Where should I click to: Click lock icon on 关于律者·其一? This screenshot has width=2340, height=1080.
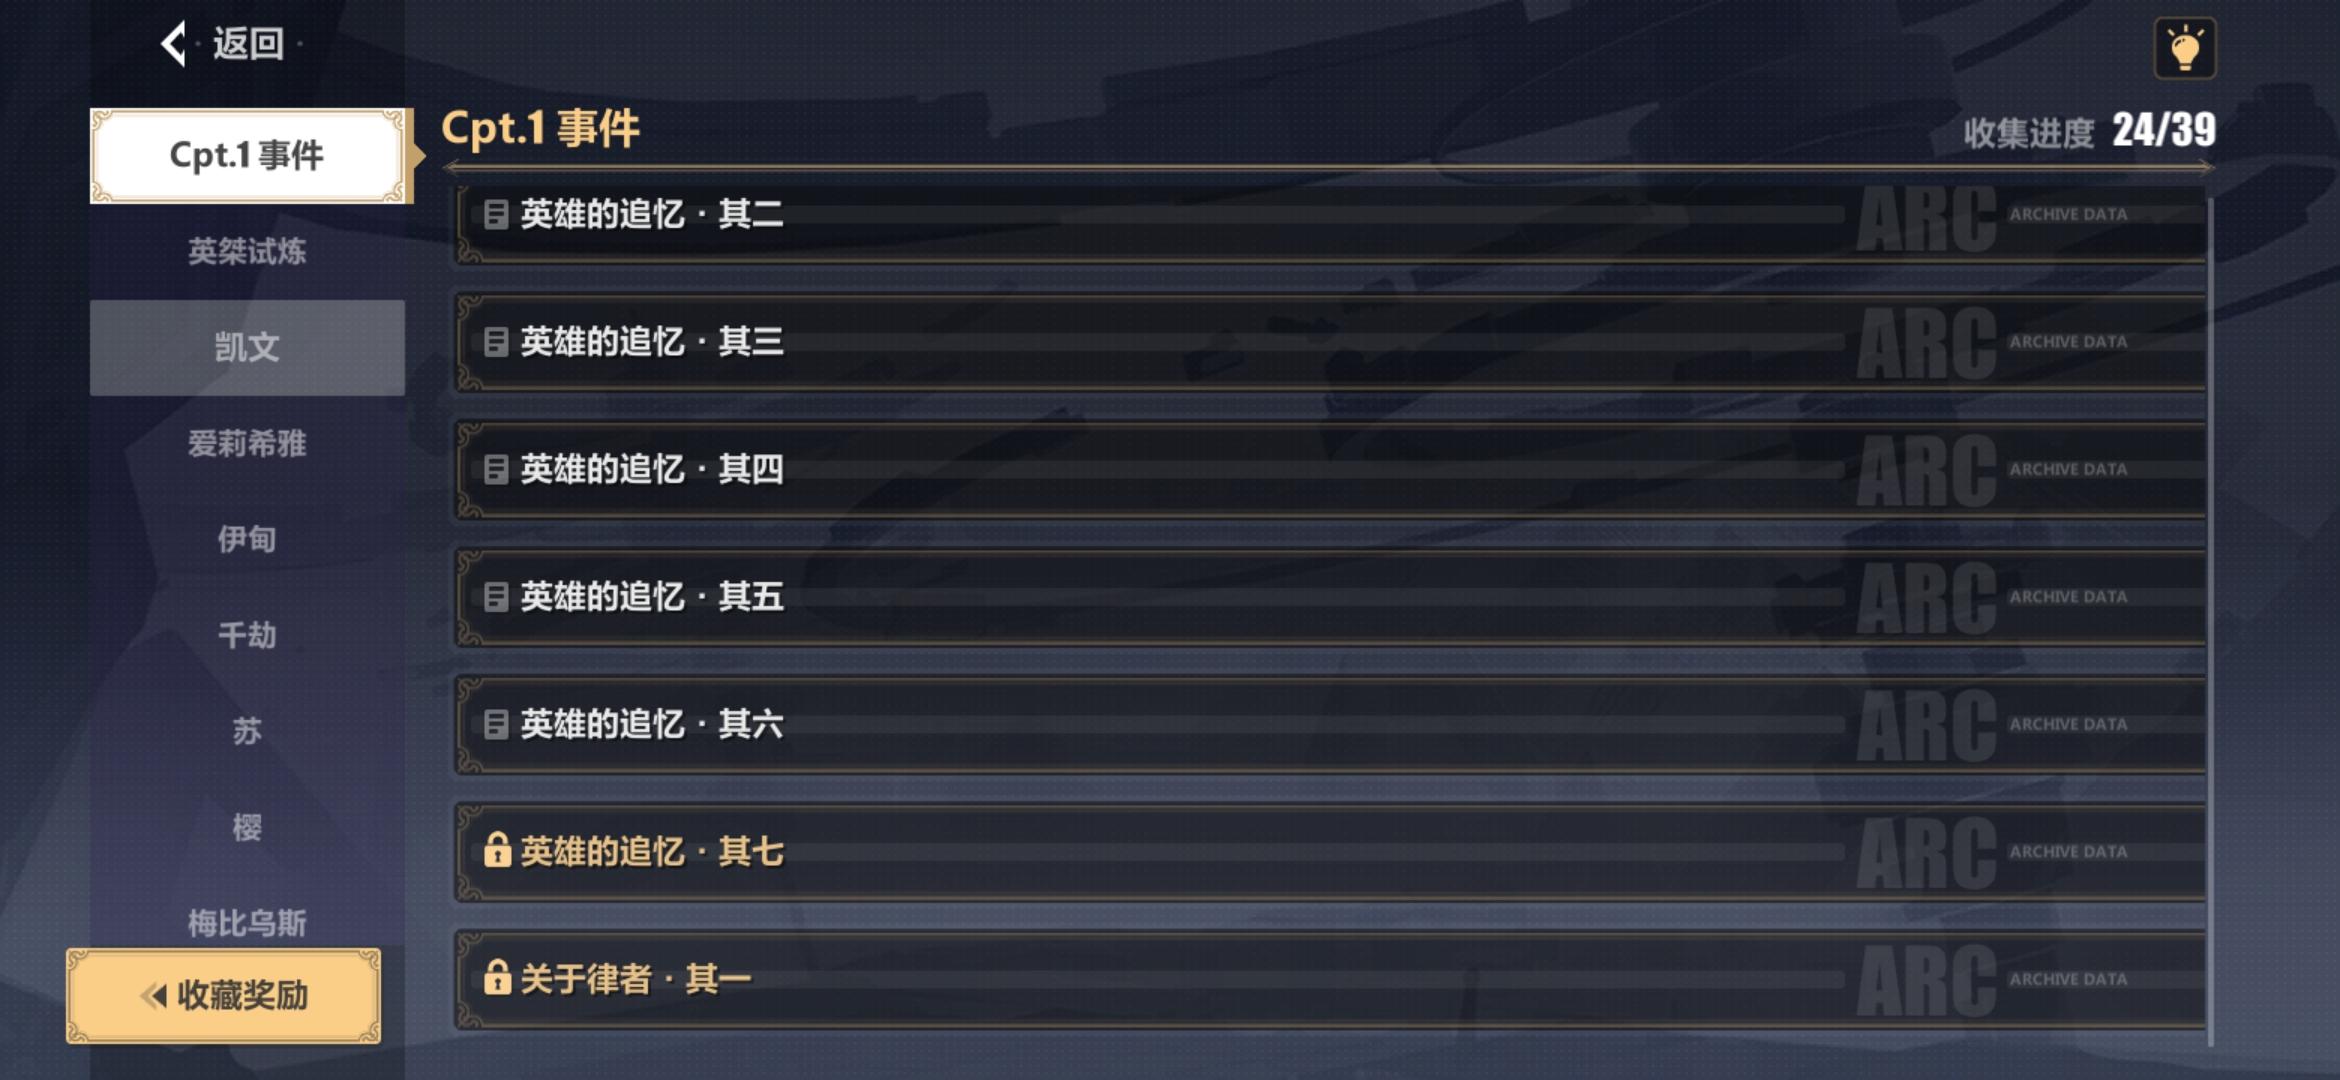click(x=496, y=978)
